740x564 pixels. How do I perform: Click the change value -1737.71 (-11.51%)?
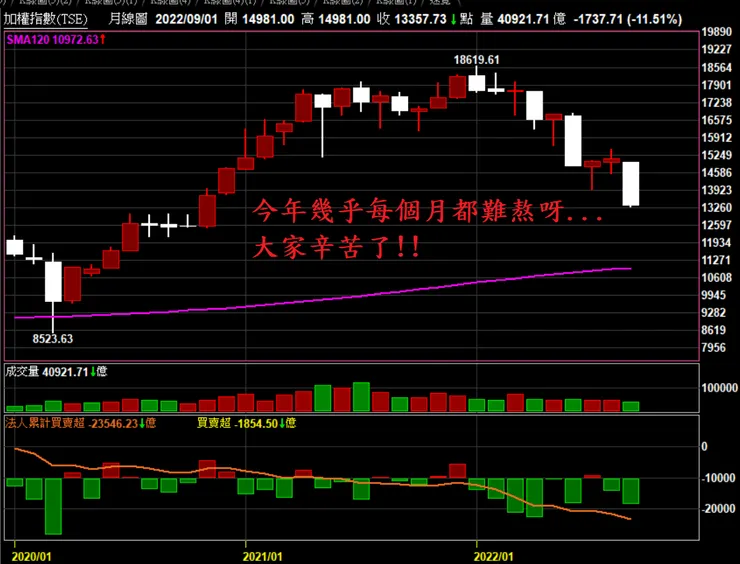(628, 19)
